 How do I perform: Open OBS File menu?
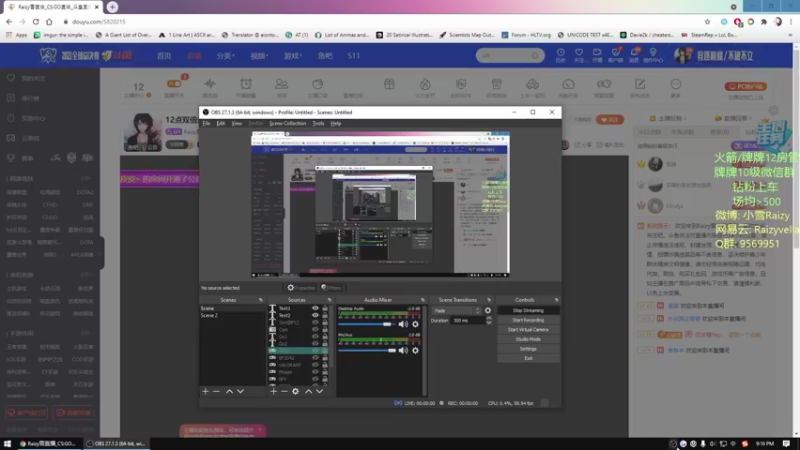tap(206, 123)
